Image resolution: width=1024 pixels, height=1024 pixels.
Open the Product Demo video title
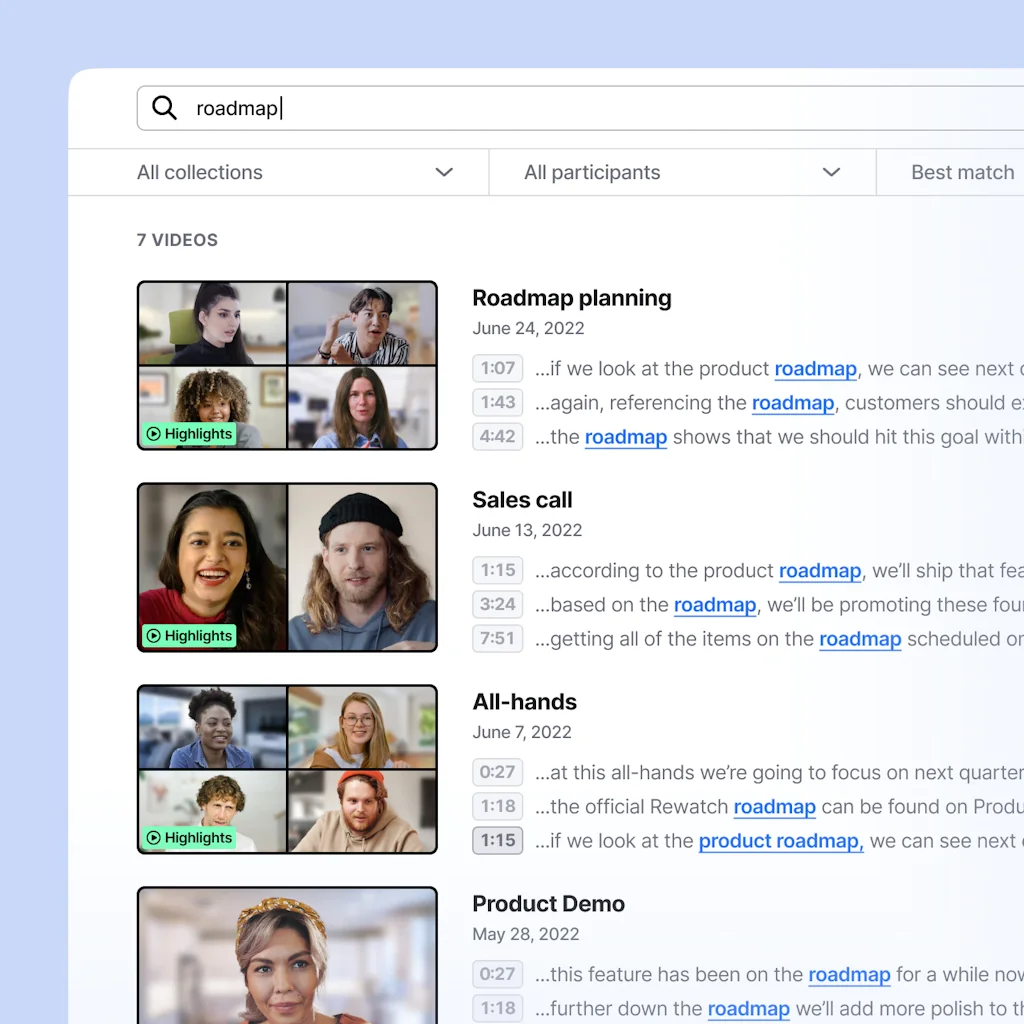click(548, 904)
